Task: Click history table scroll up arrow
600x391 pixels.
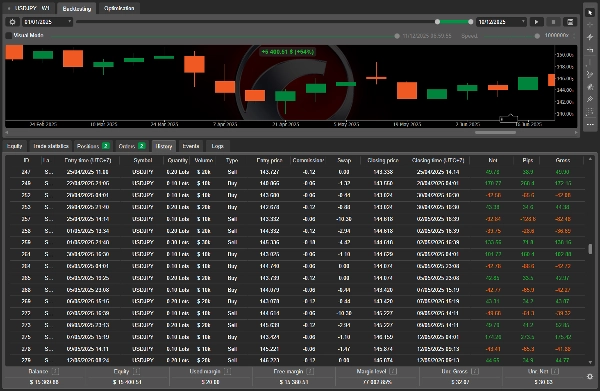Action: [x=590, y=159]
